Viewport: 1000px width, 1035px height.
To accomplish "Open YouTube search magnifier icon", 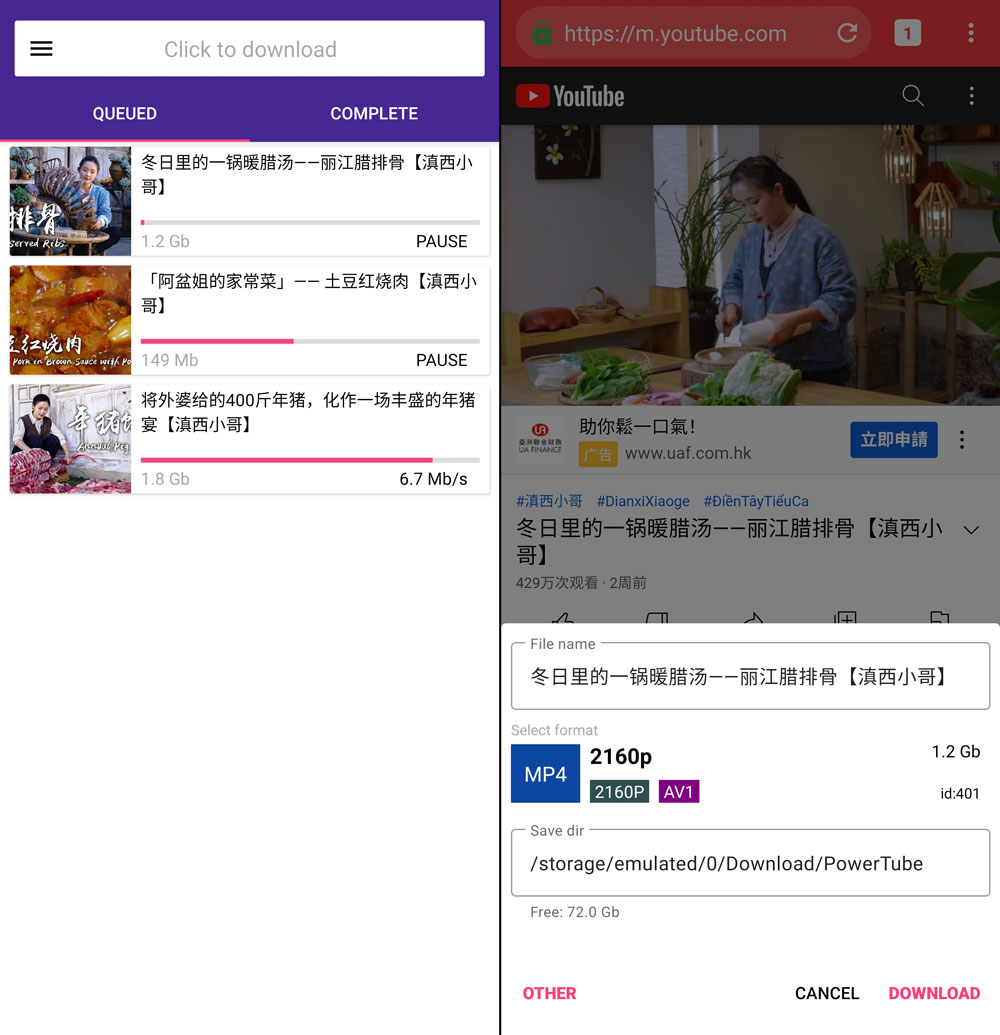I will [913, 96].
